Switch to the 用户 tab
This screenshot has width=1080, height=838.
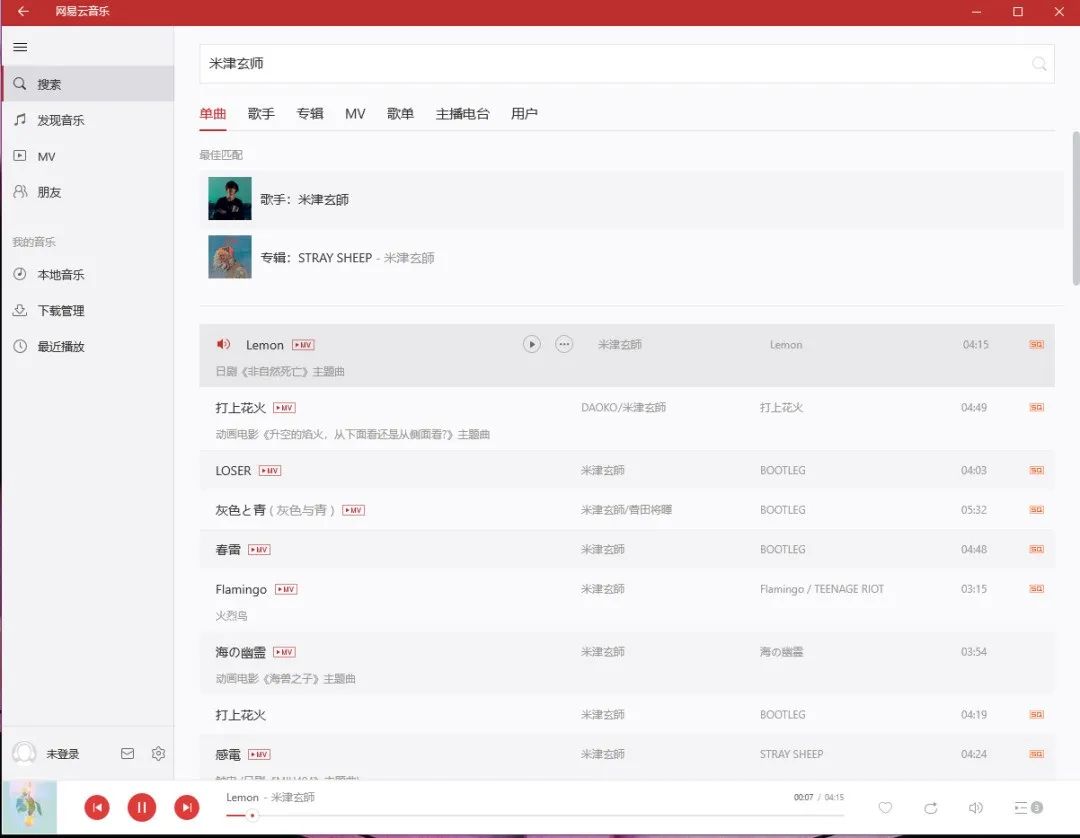[x=524, y=114]
